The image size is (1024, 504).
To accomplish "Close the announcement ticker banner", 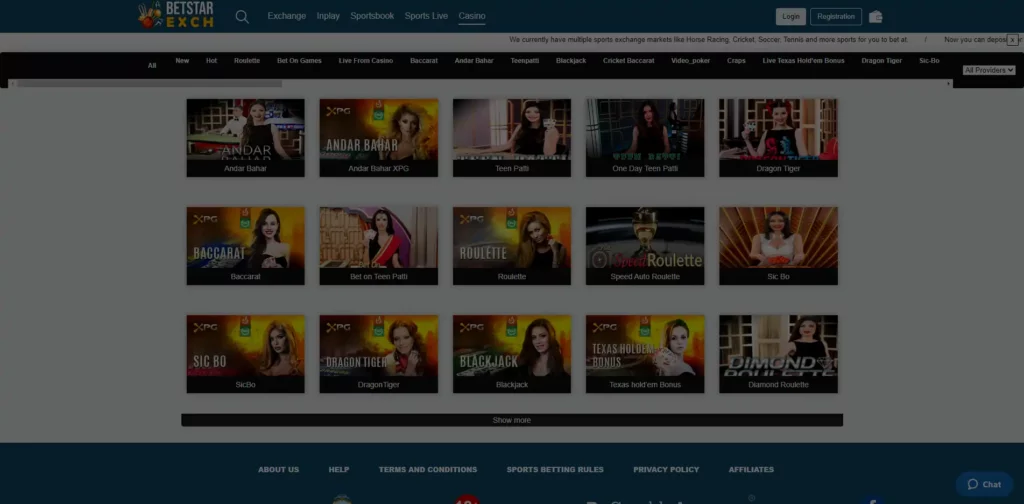I will (x=1012, y=40).
